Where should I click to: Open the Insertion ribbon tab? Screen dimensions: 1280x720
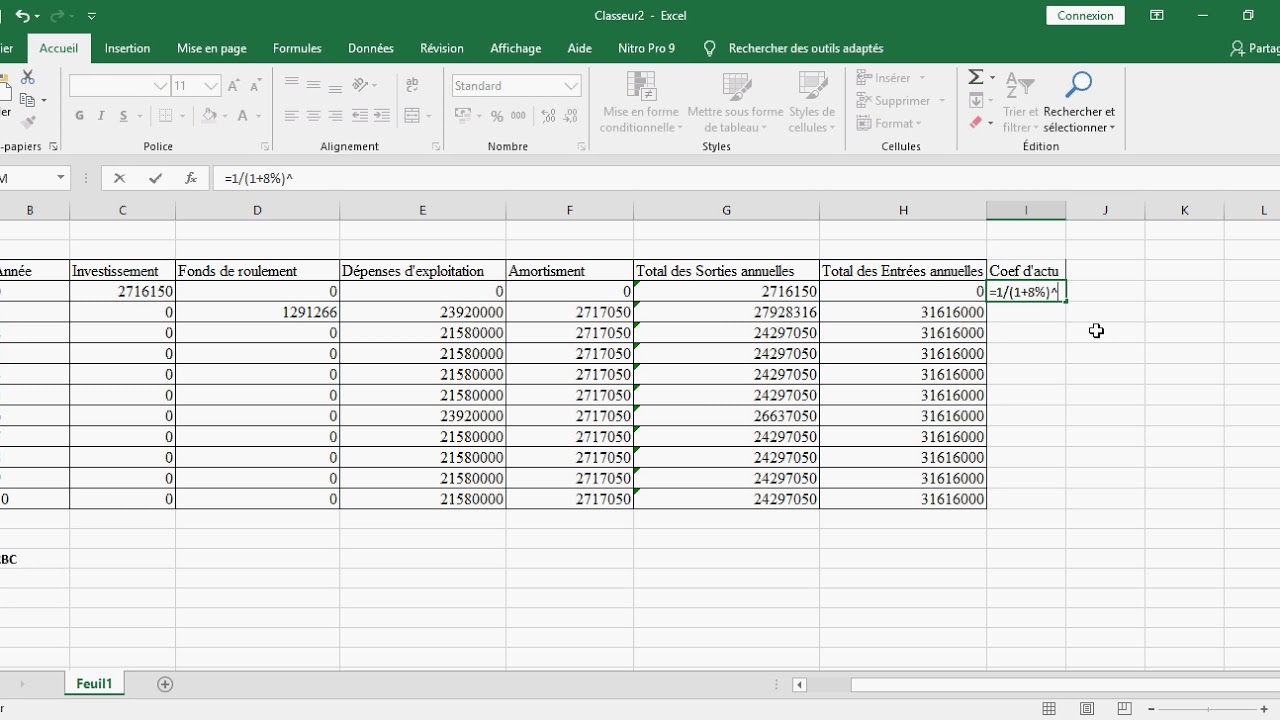127,48
